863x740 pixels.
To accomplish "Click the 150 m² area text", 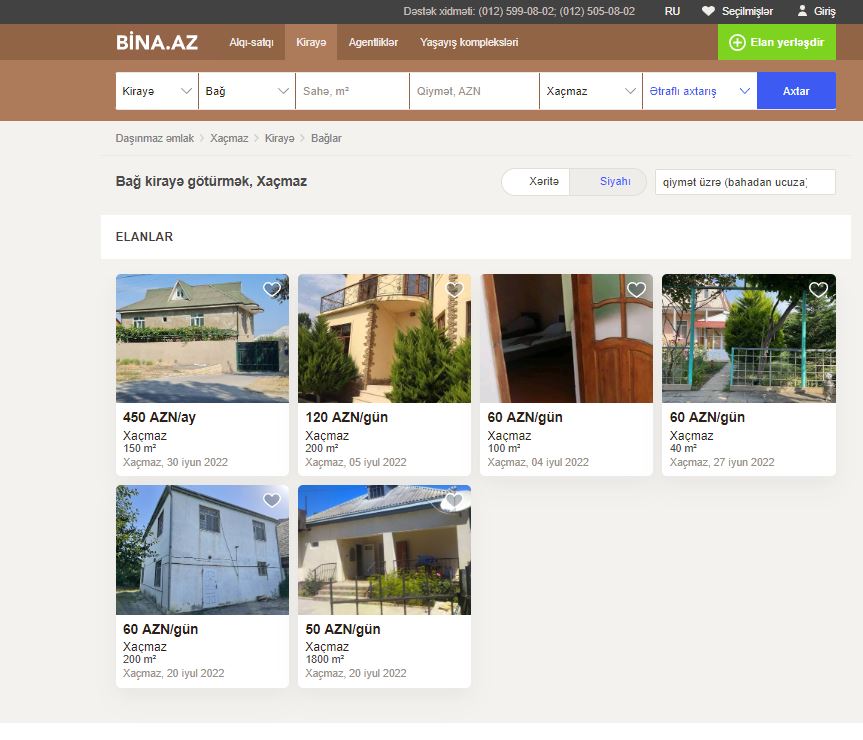I will pos(140,448).
